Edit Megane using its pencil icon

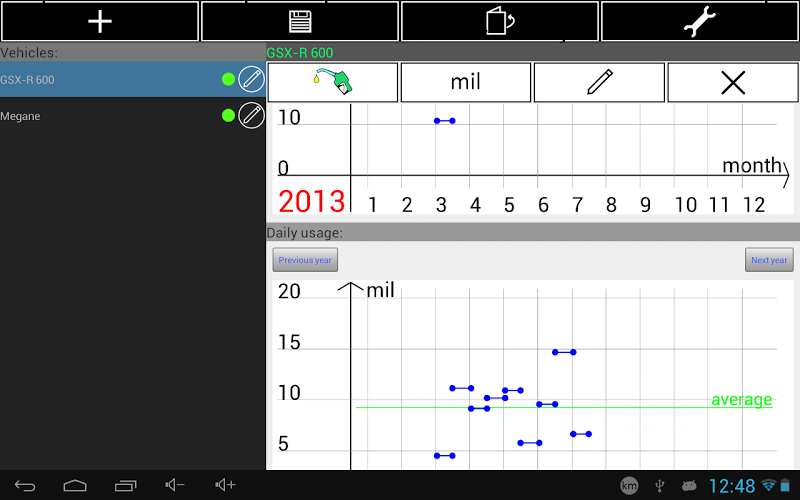(x=252, y=115)
